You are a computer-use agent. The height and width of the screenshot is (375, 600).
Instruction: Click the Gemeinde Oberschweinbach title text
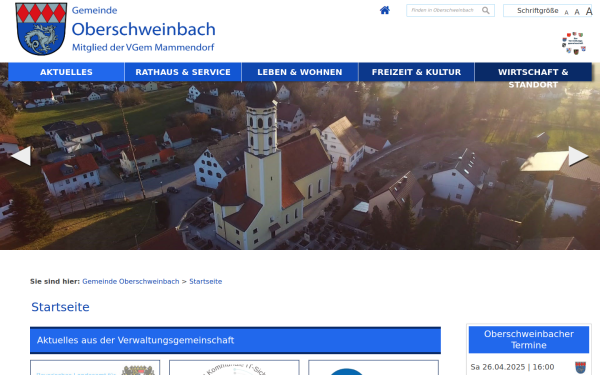click(143, 23)
